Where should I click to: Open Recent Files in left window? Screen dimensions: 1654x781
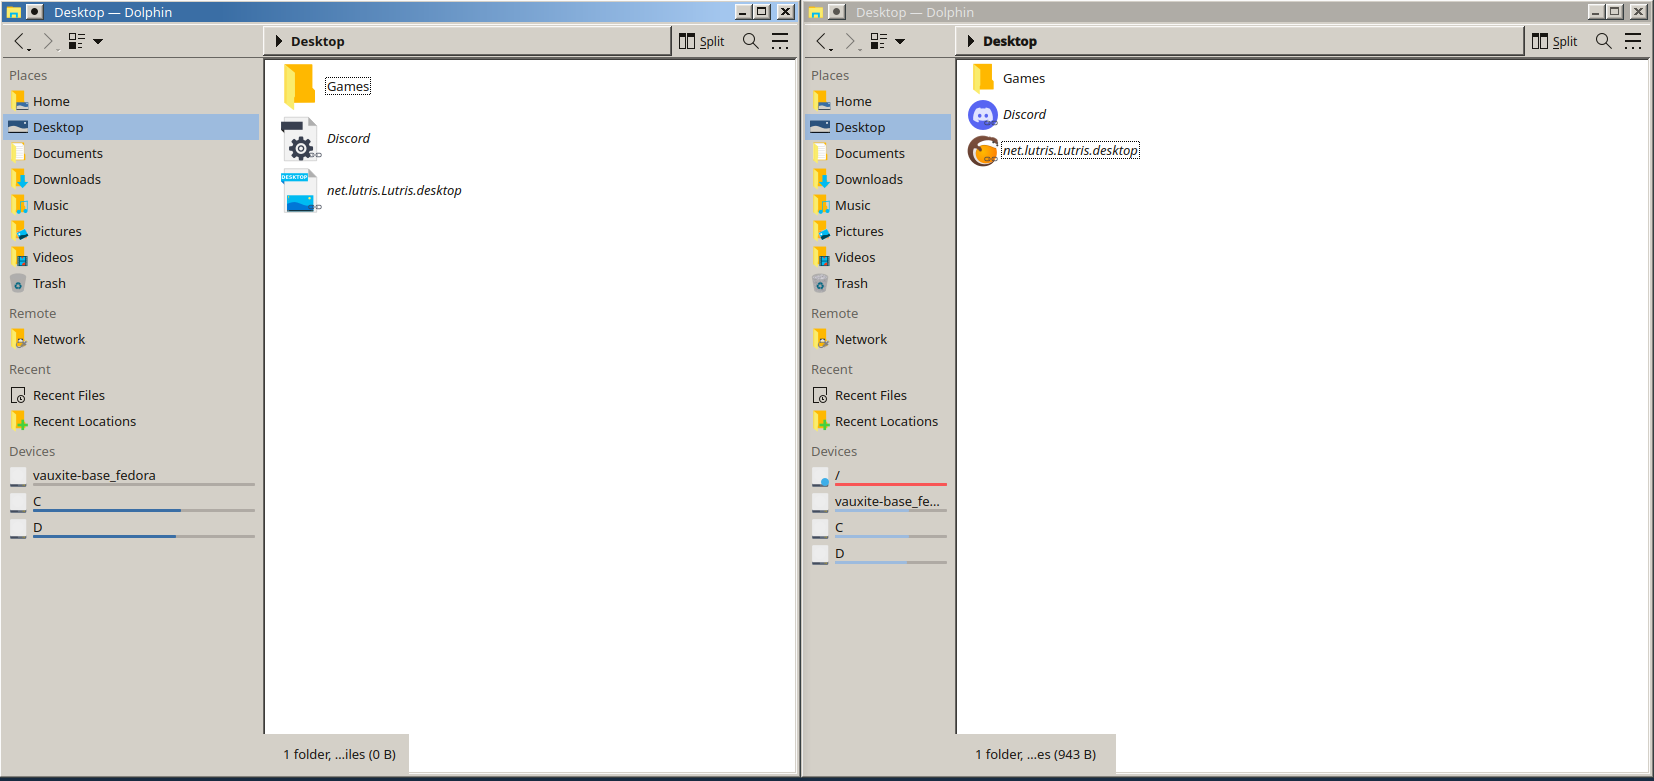[131, 395]
